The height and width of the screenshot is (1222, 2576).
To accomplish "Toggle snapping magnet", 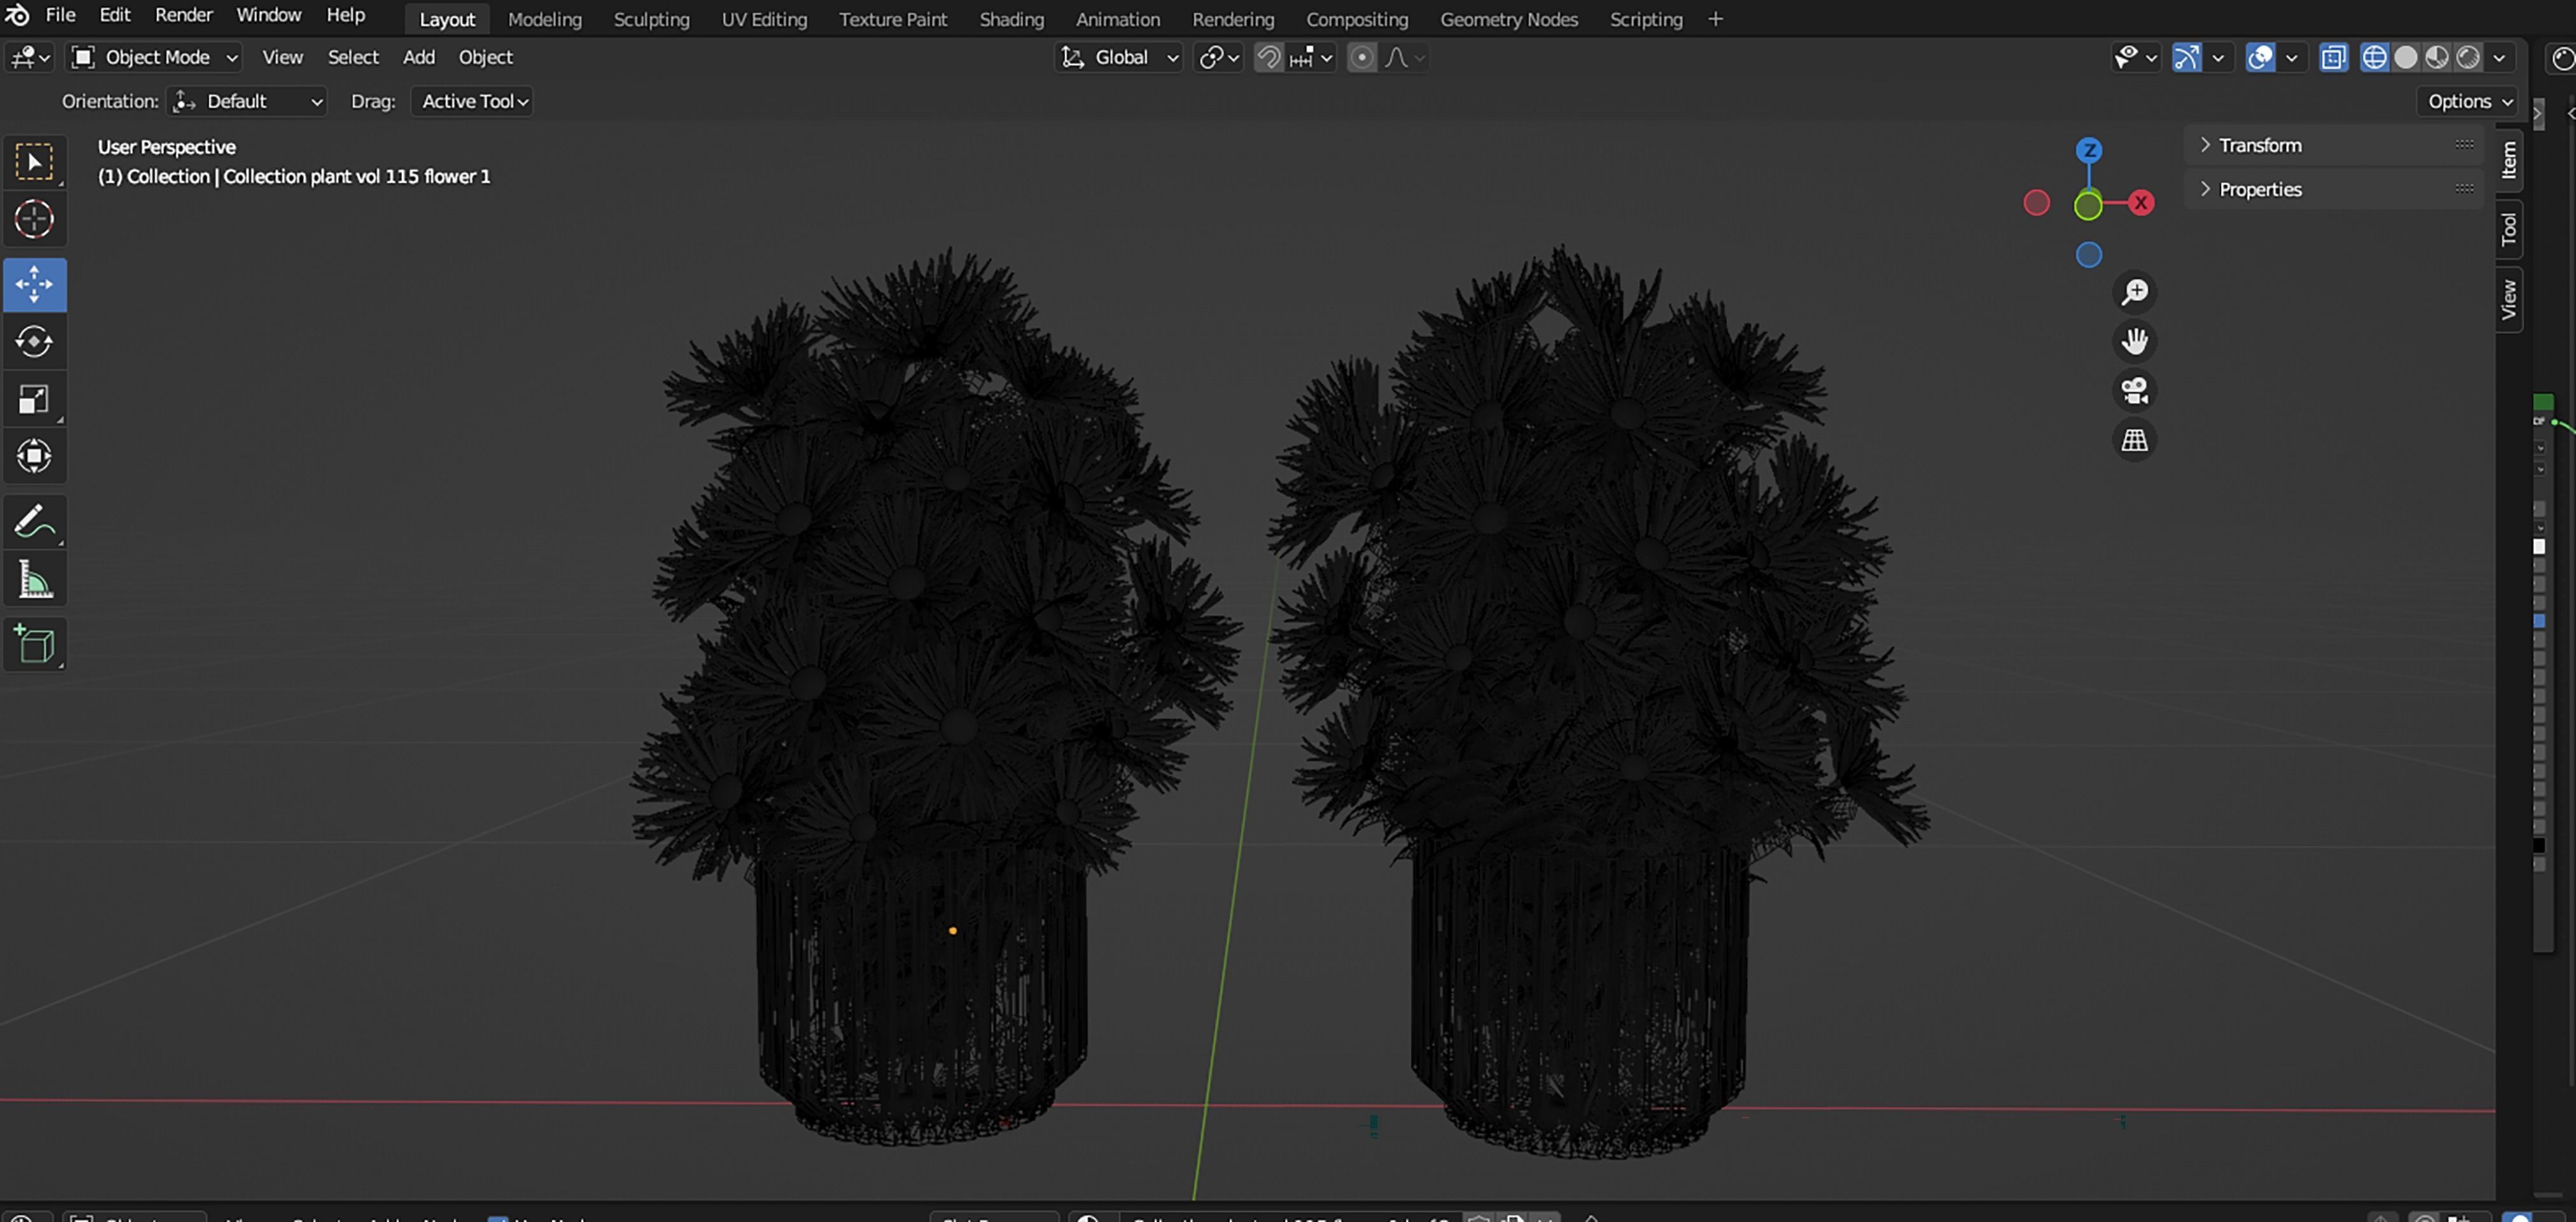I will coord(1268,57).
